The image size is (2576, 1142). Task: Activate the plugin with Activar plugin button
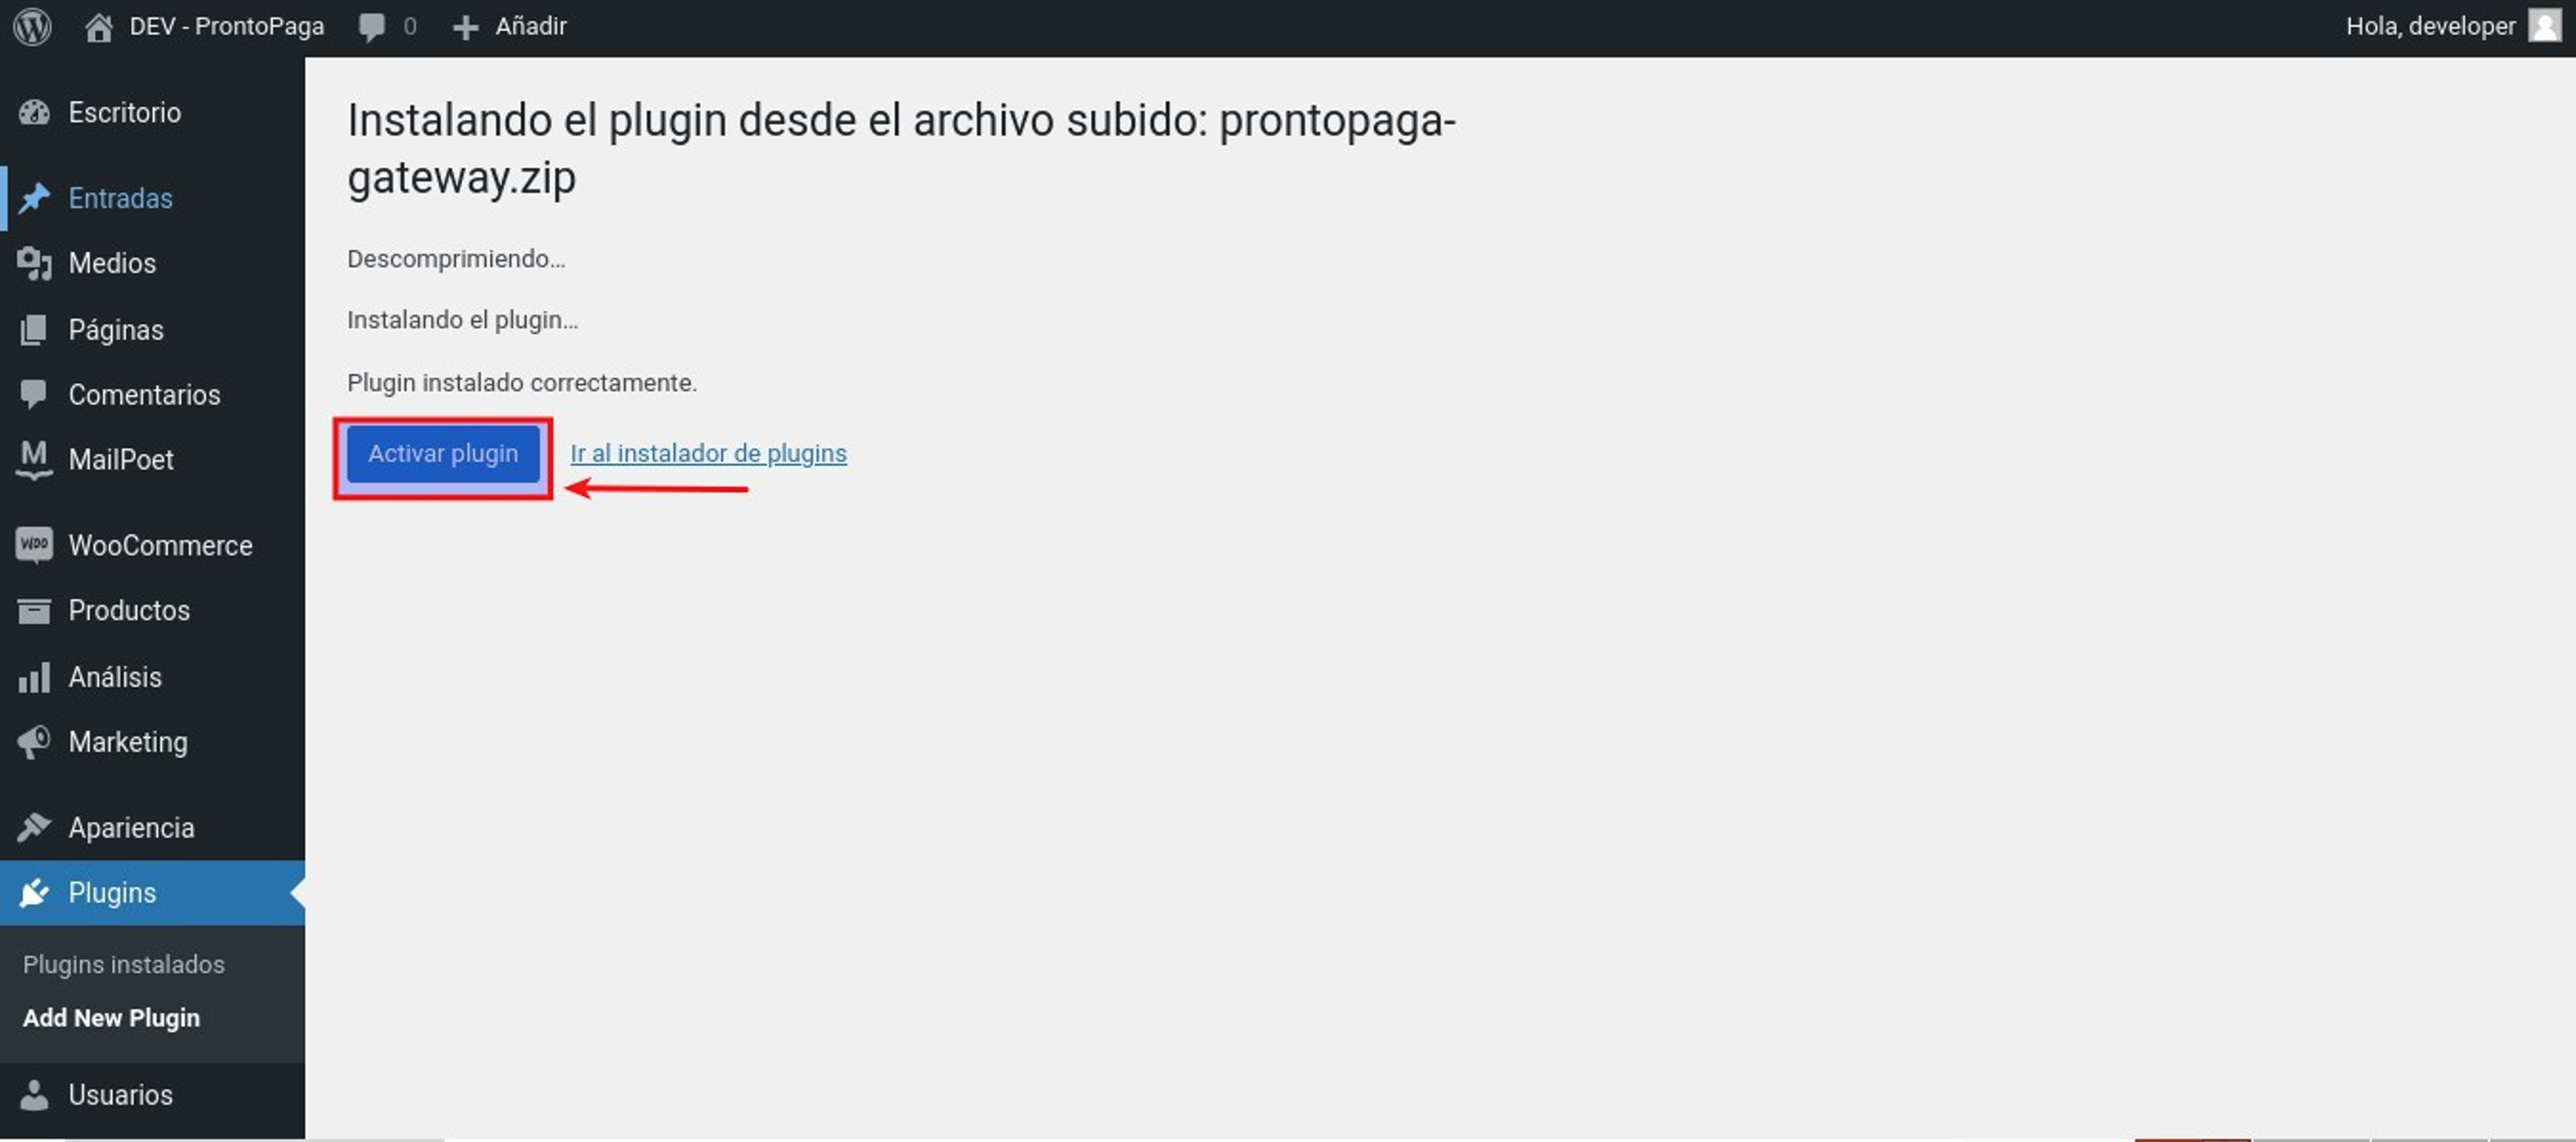pos(443,454)
